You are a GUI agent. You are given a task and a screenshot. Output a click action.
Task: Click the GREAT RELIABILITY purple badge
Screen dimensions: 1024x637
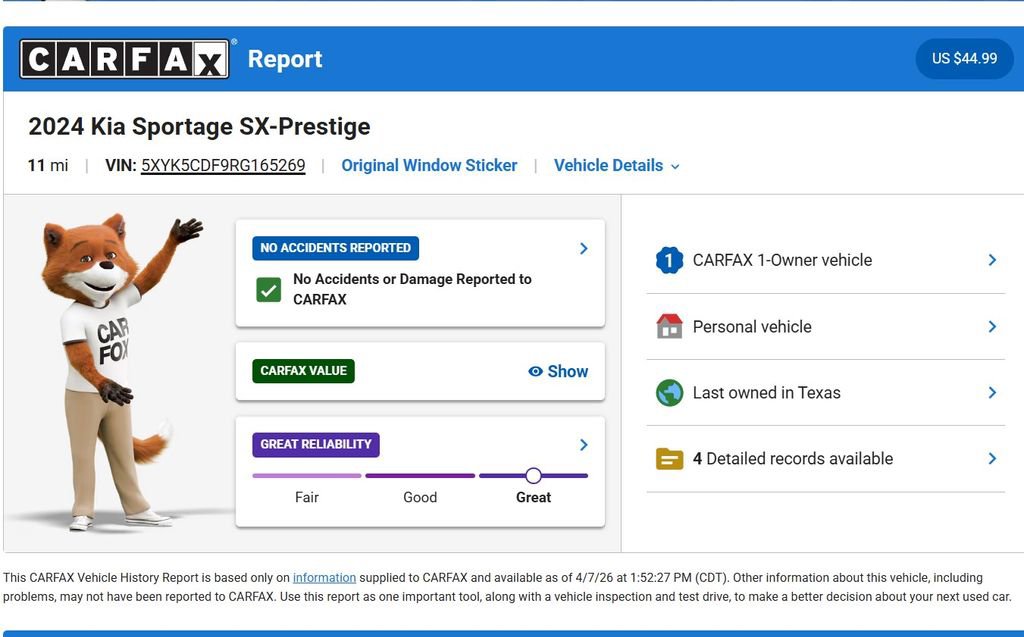pos(316,444)
